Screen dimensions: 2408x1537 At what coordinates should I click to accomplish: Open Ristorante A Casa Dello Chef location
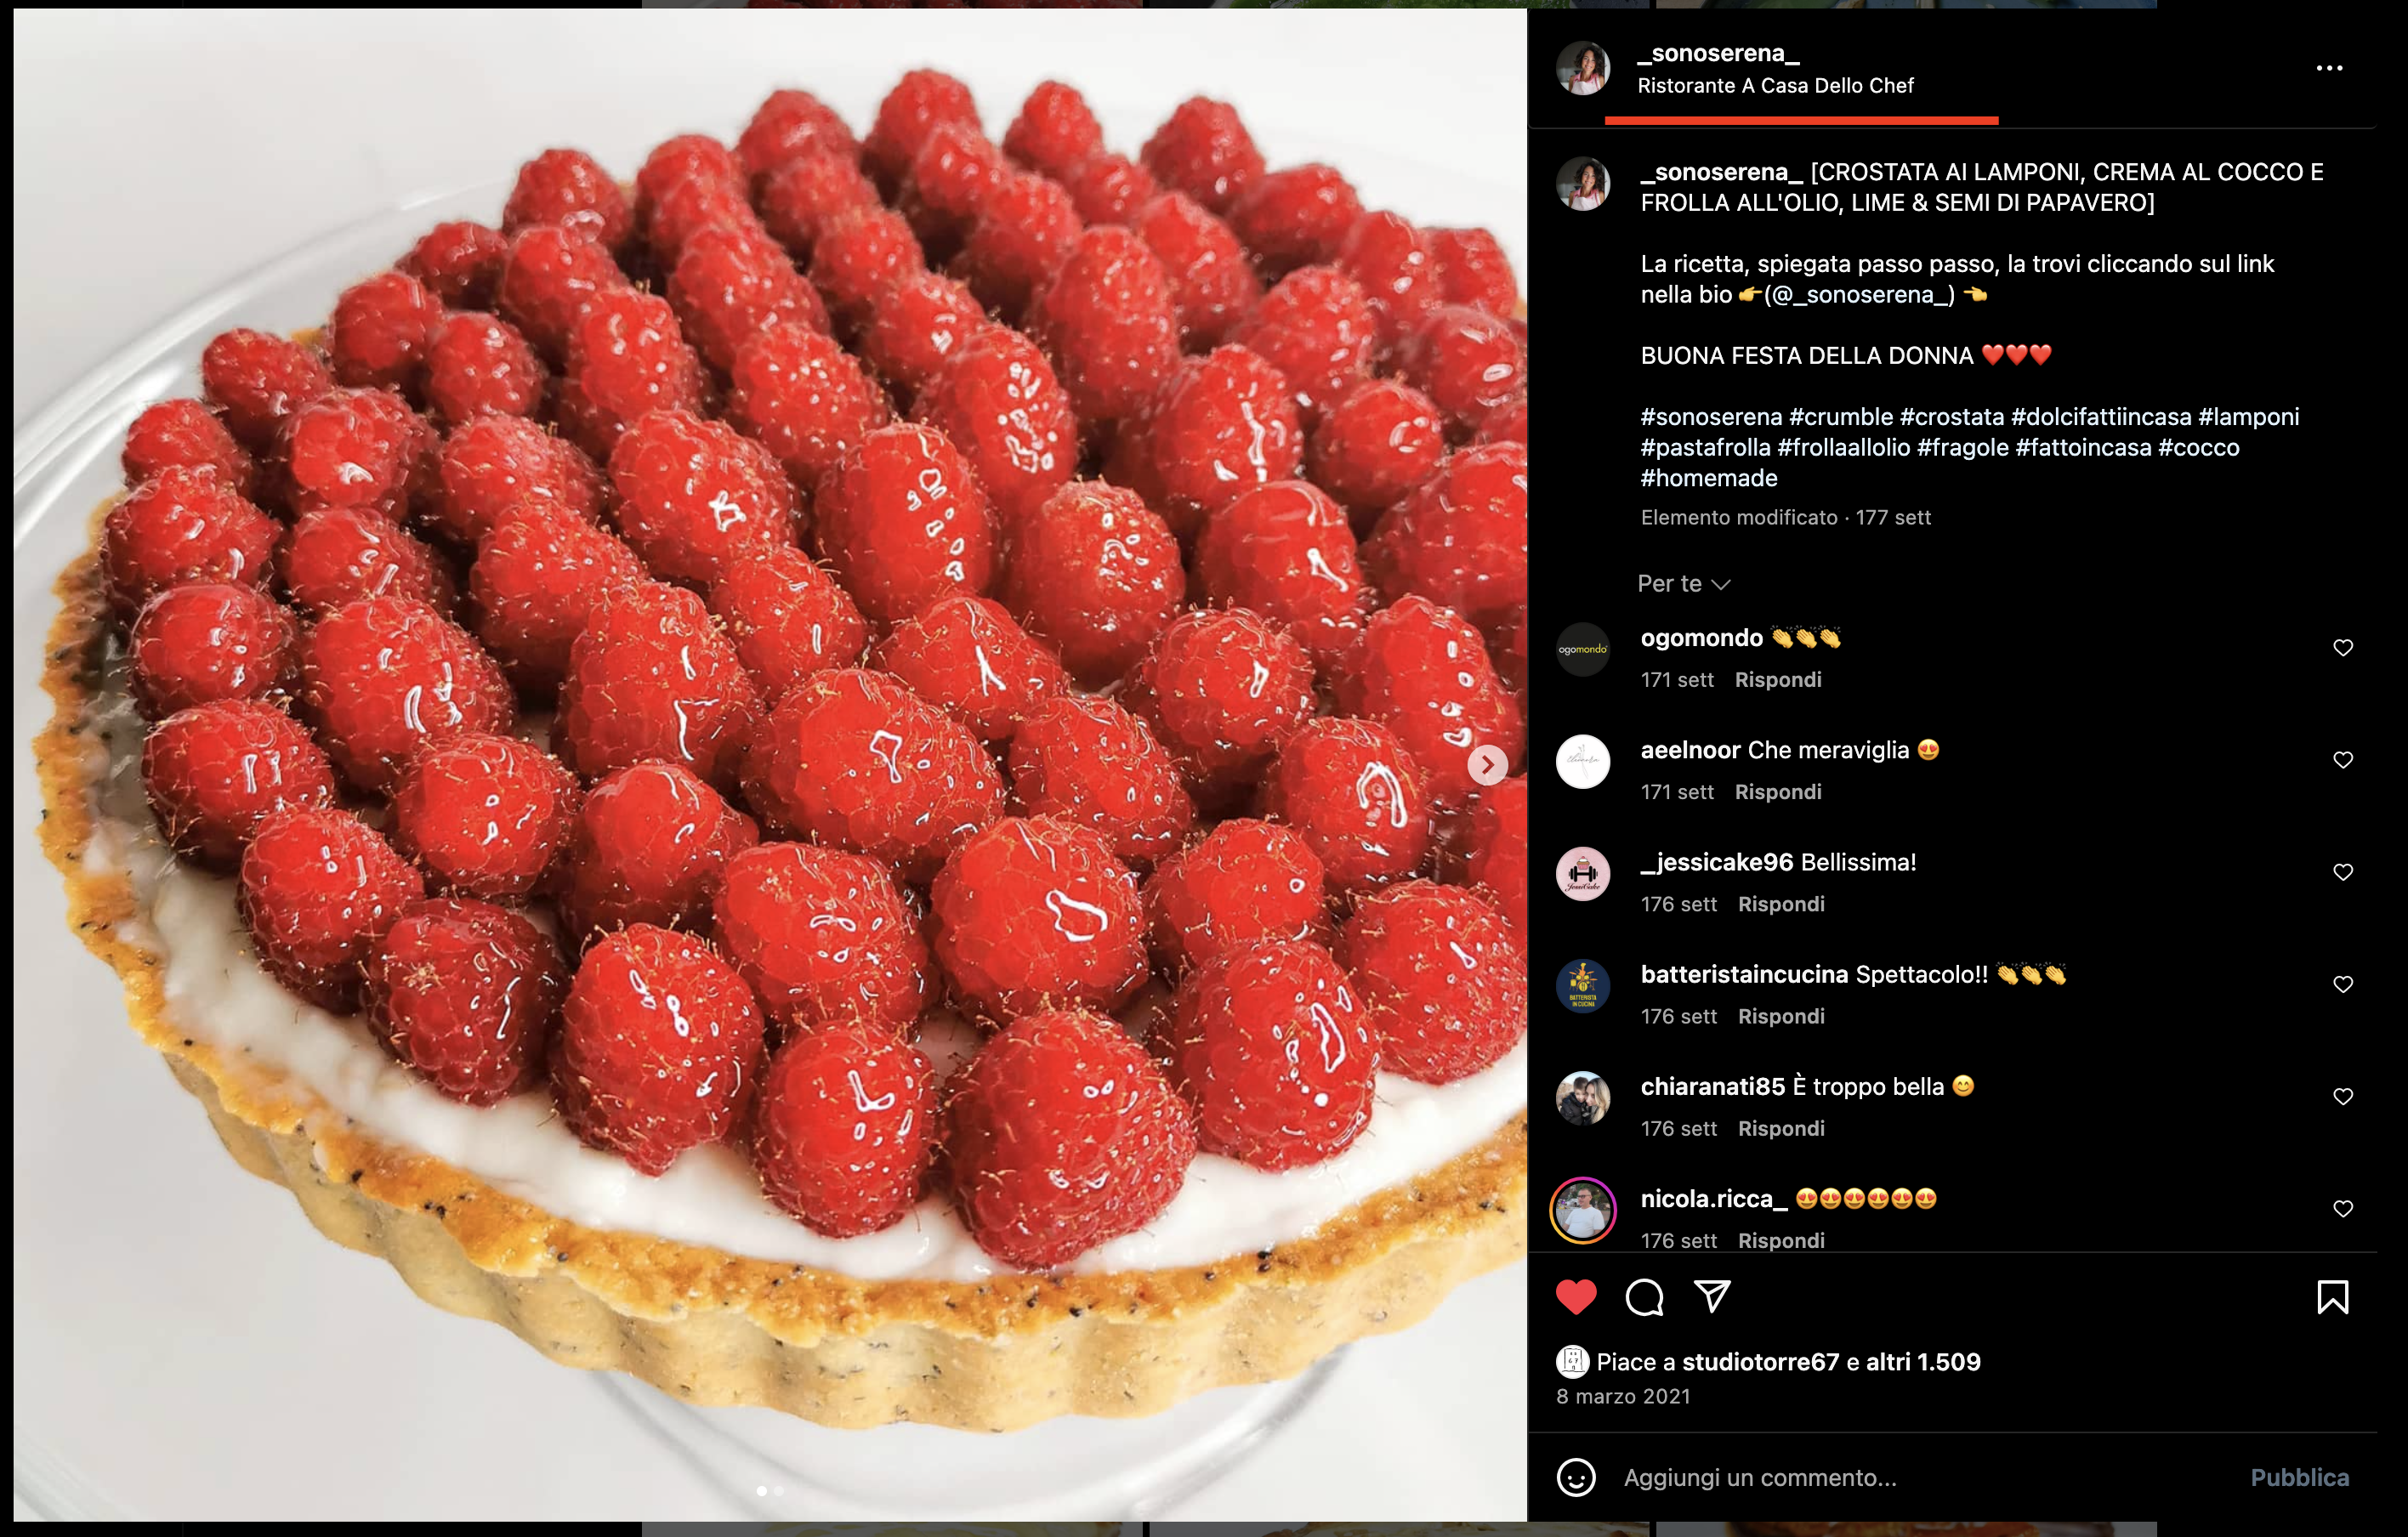coord(1775,86)
